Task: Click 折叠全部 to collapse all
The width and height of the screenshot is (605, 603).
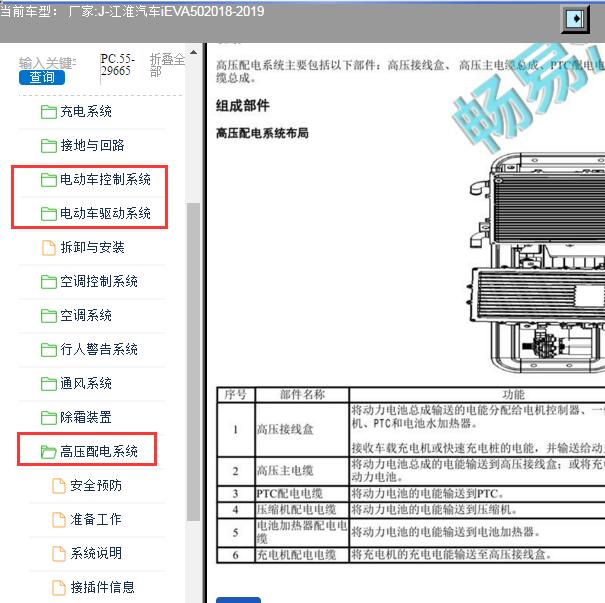Action: 167,65
